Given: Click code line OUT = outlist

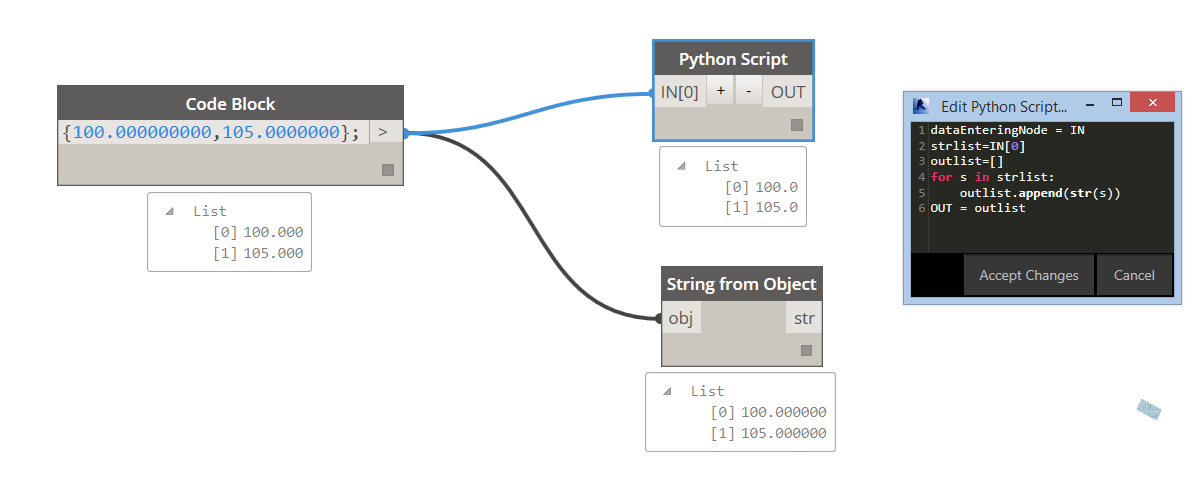Looking at the screenshot, I should (977, 208).
